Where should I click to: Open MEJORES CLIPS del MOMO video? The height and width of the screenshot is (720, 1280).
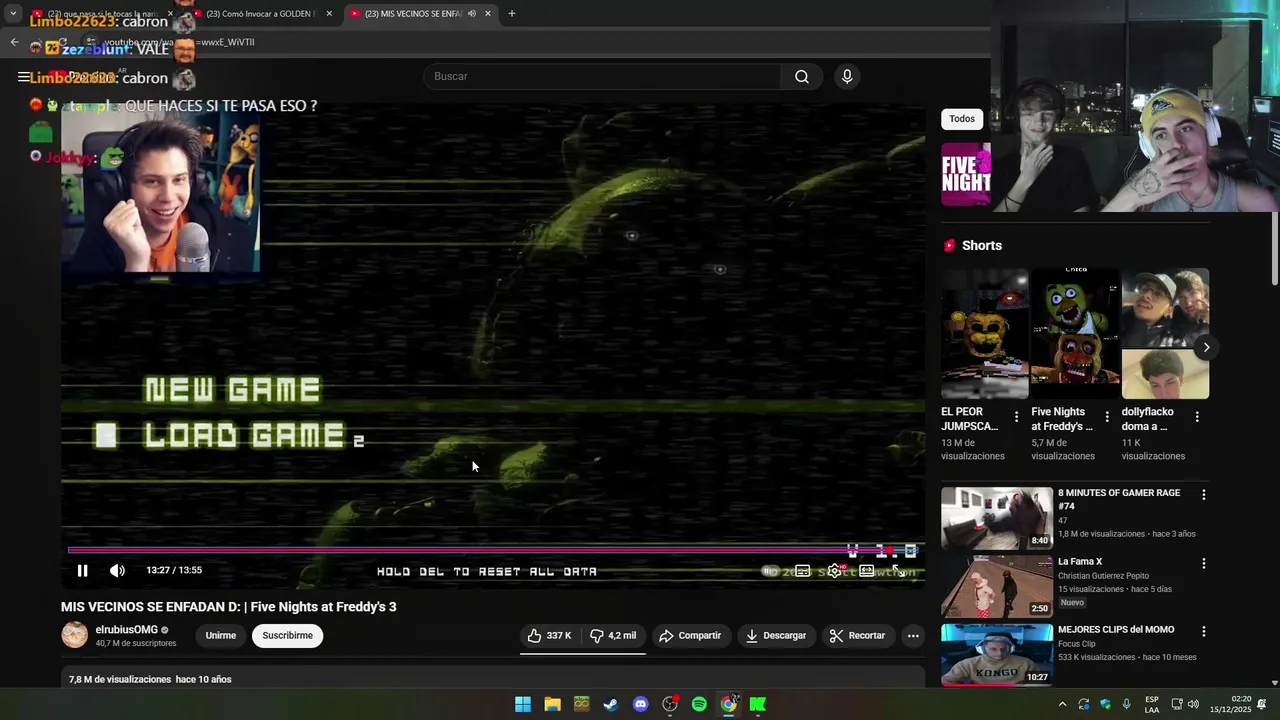tap(997, 654)
